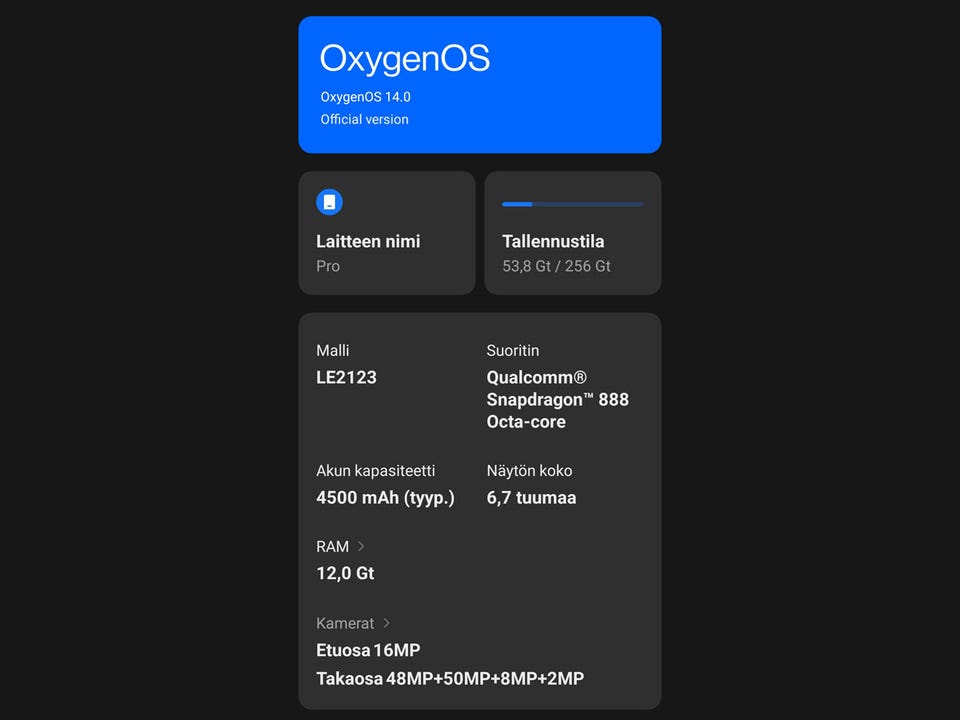Expand RAM details via its chevron
The width and height of the screenshot is (960, 720).
(361, 546)
